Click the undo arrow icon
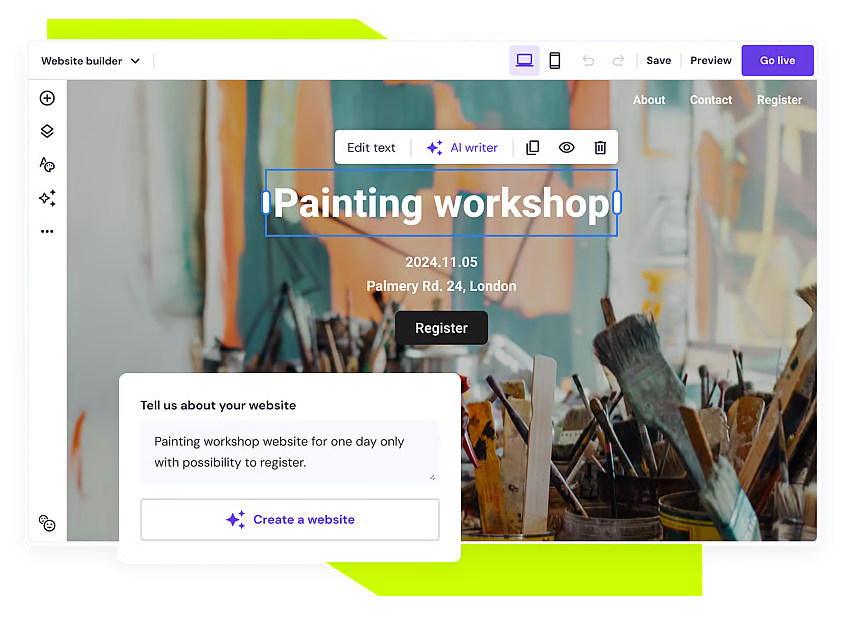The width and height of the screenshot is (848, 623). pyautogui.click(x=588, y=60)
